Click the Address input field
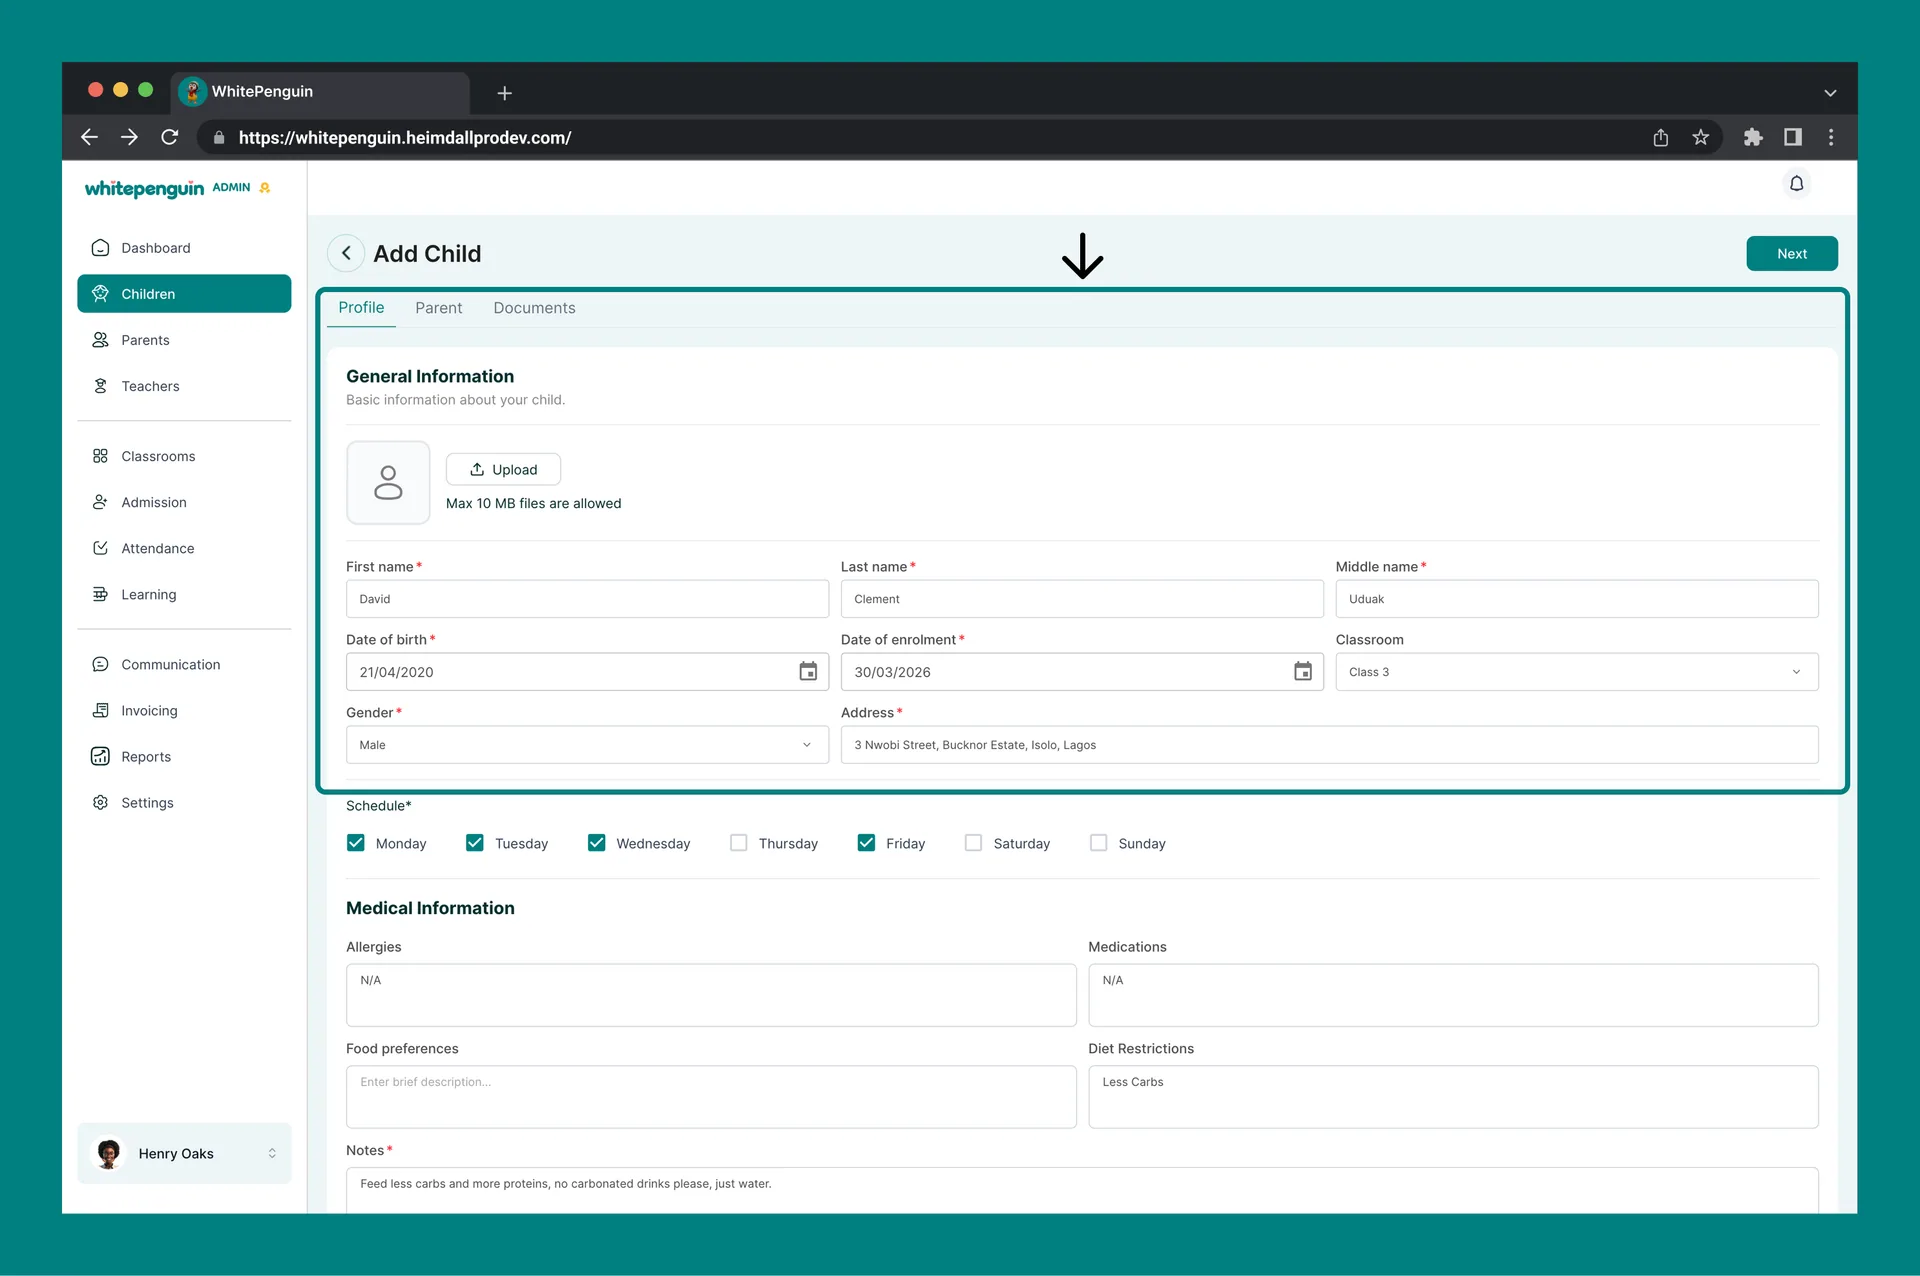 (x=1329, y=745)
